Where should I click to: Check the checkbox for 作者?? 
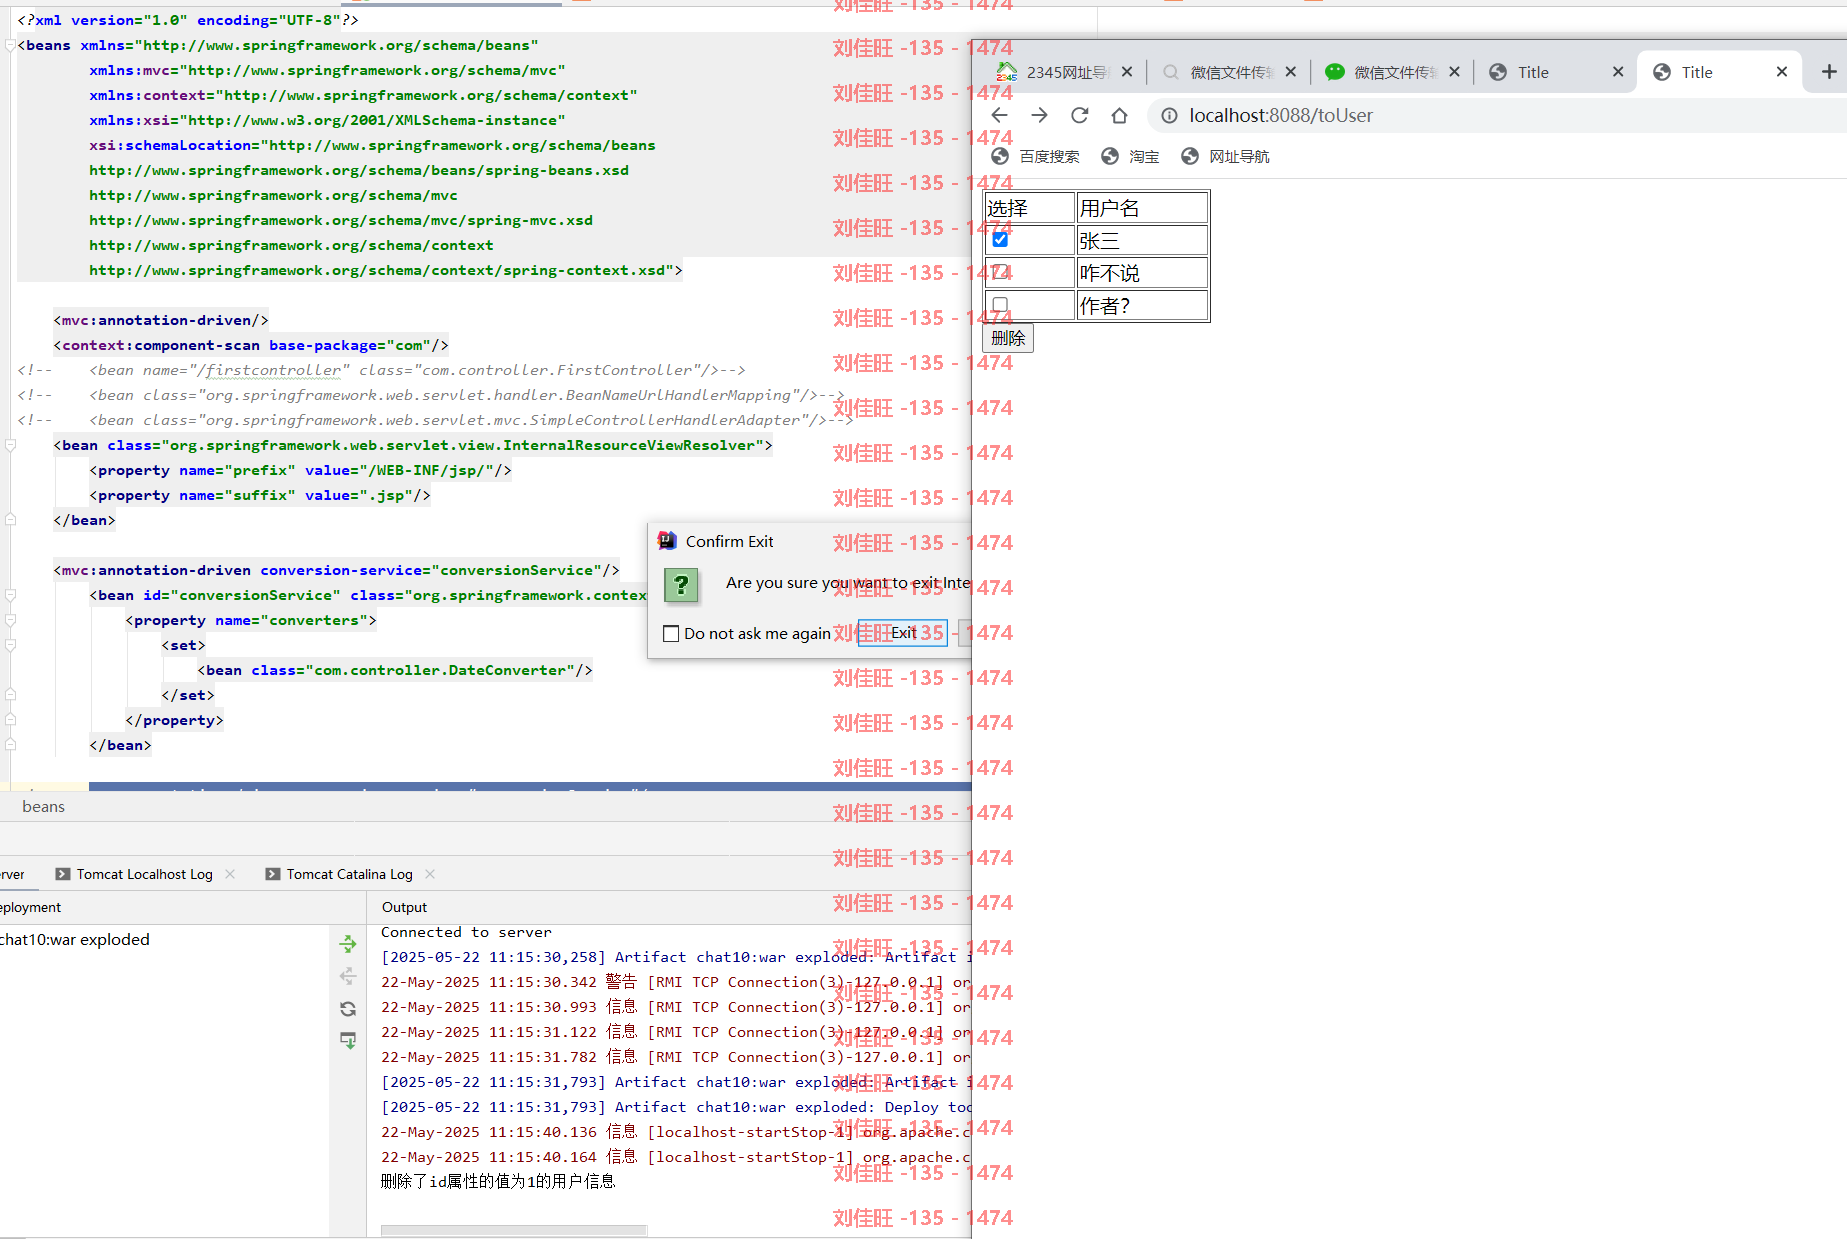tap(1000, 304)
